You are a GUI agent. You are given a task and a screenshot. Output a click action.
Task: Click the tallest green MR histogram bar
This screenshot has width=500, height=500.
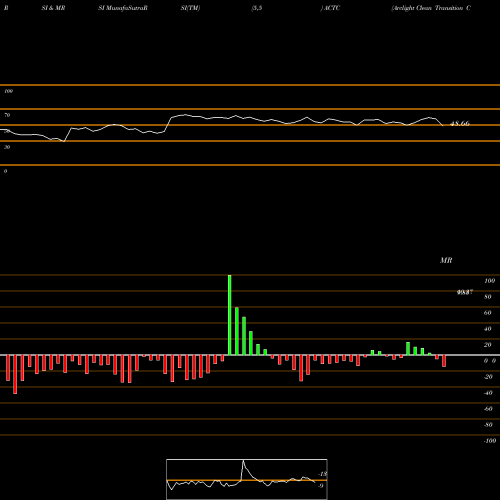(230, 315)
